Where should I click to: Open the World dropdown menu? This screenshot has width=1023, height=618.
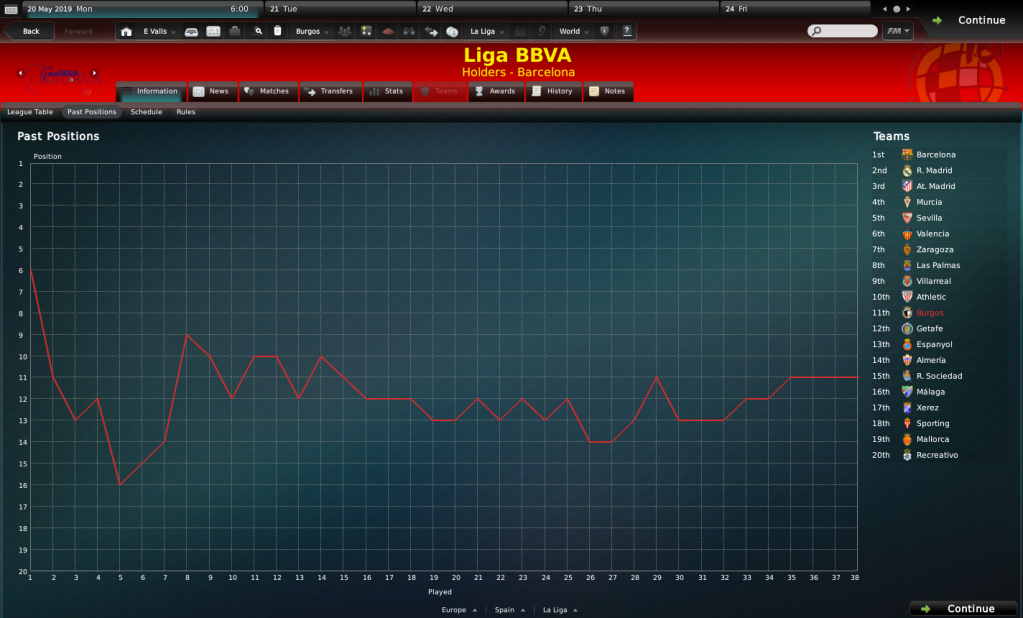point(573,31)
